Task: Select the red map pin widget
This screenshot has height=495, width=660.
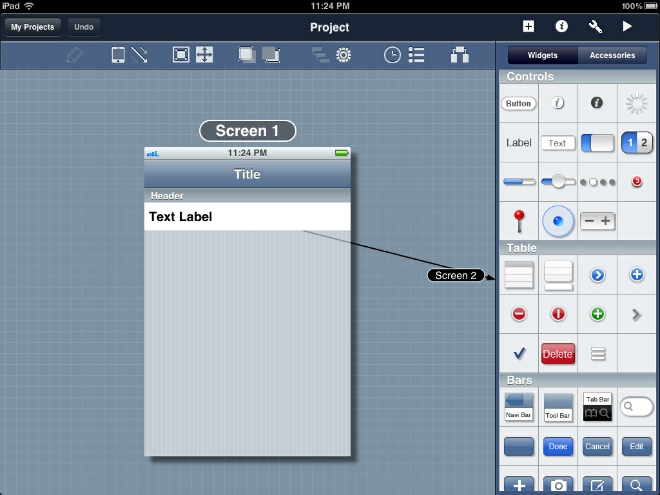Action: (x=519, y=221)
